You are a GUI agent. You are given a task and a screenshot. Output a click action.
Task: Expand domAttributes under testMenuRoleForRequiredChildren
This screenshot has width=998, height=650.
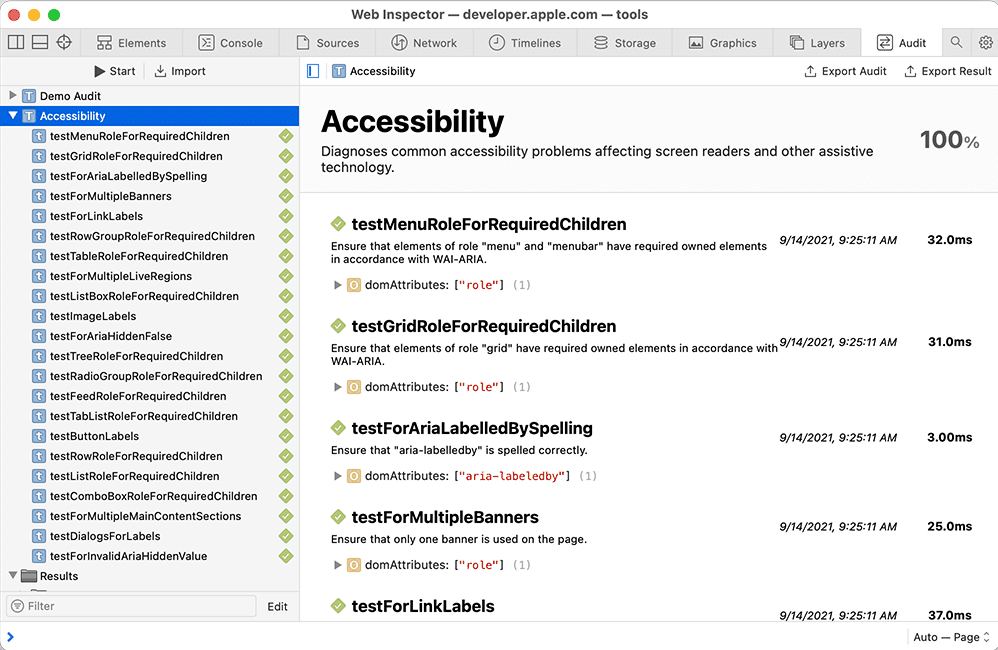[338, 285]
